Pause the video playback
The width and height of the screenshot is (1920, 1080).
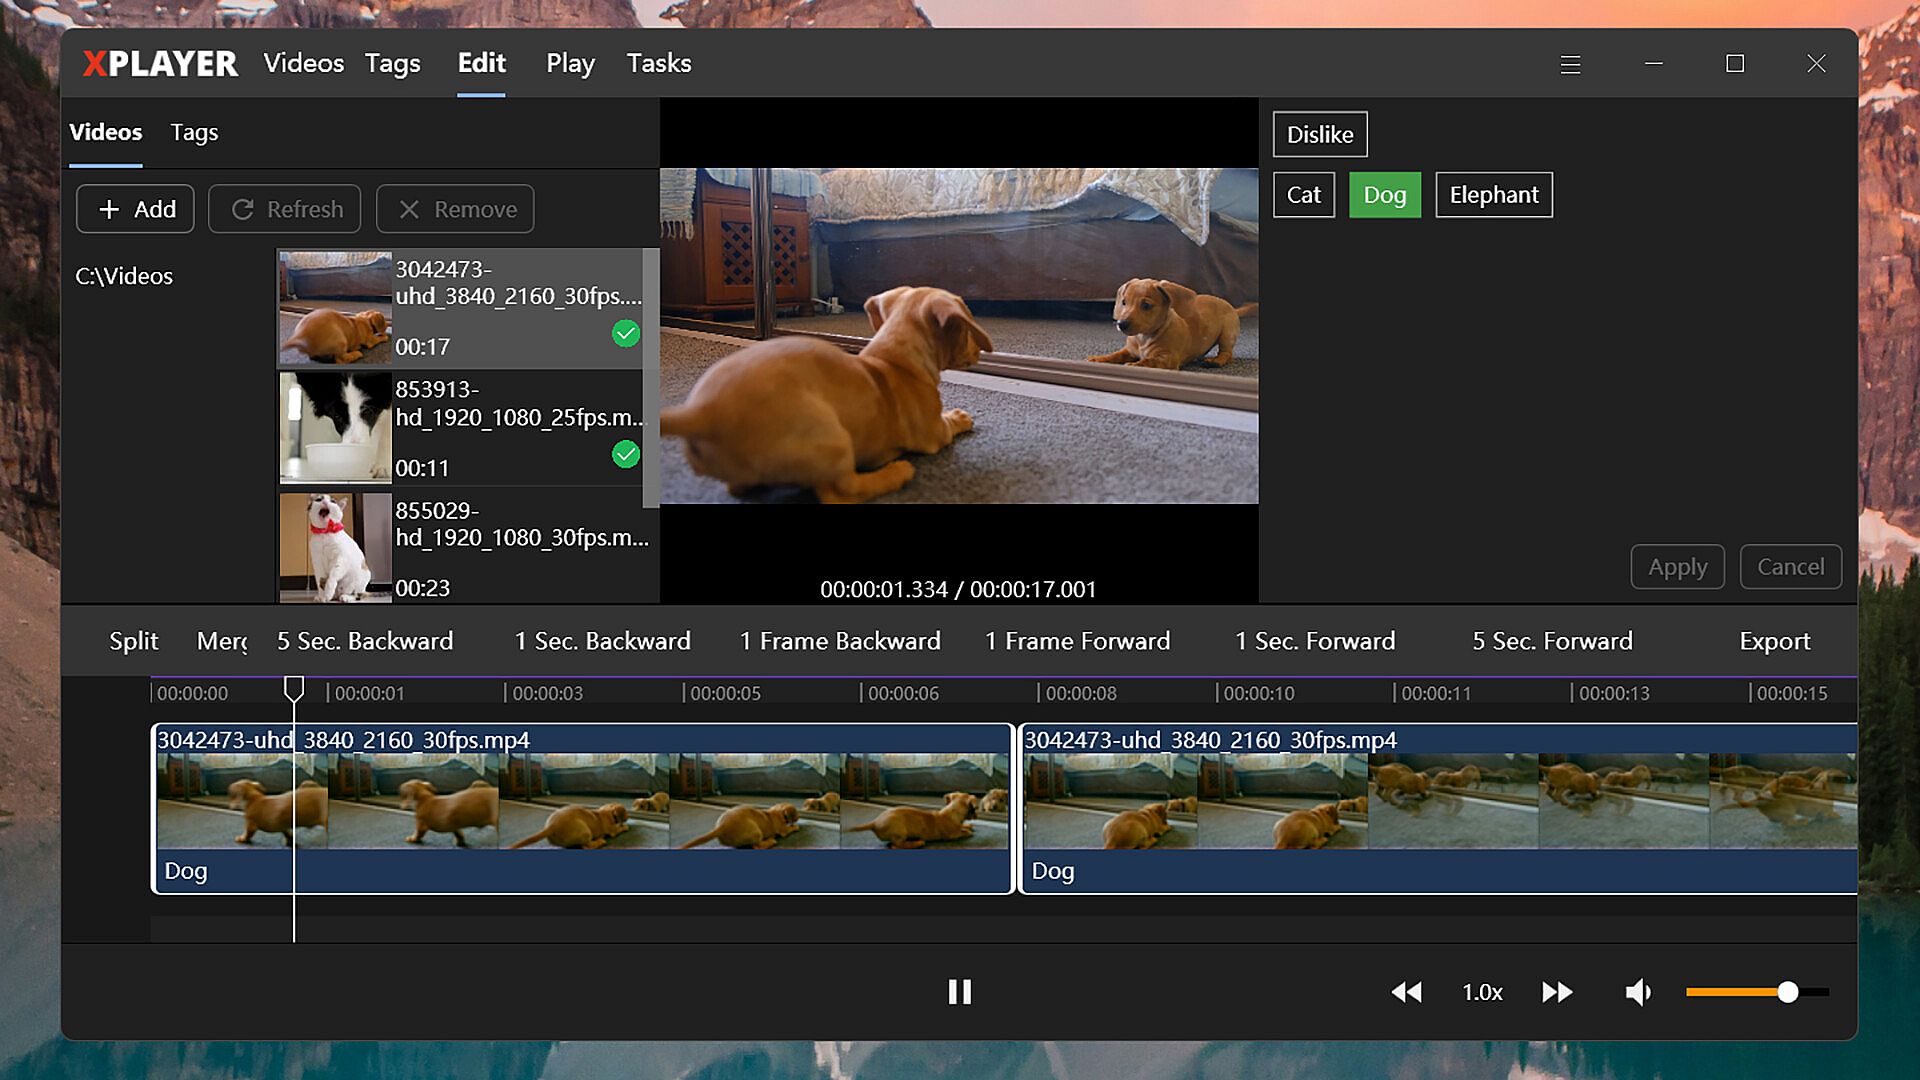959,992
